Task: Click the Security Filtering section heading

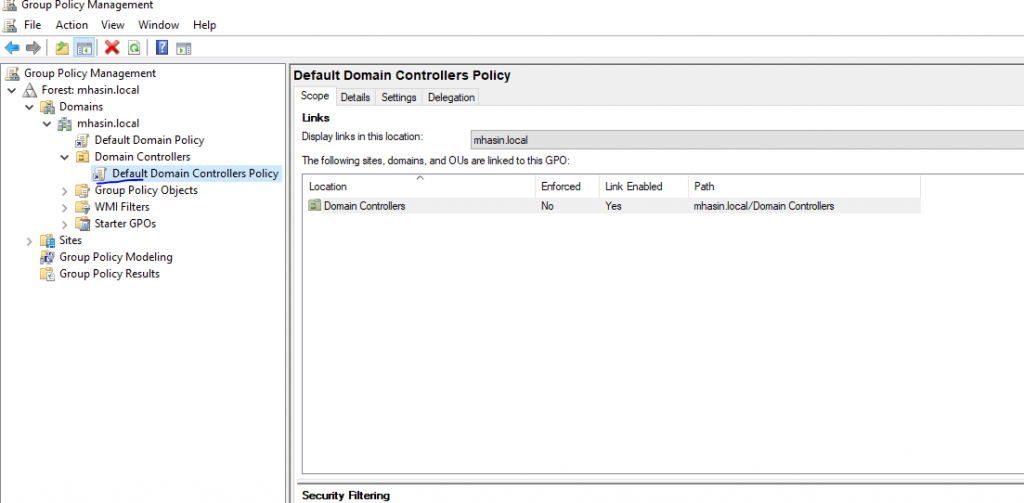Action: pos(345,495)
